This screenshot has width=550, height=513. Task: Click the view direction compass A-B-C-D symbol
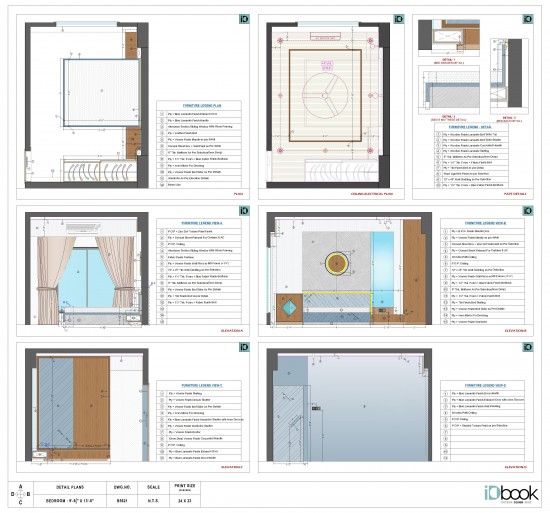click(x=20, y=494)
